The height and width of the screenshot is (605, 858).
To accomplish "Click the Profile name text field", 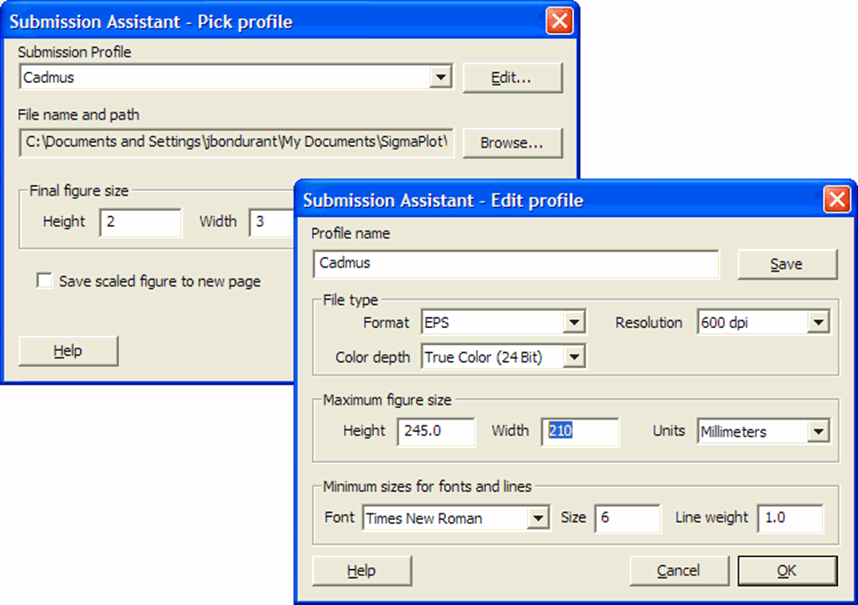I will point(515,264).
